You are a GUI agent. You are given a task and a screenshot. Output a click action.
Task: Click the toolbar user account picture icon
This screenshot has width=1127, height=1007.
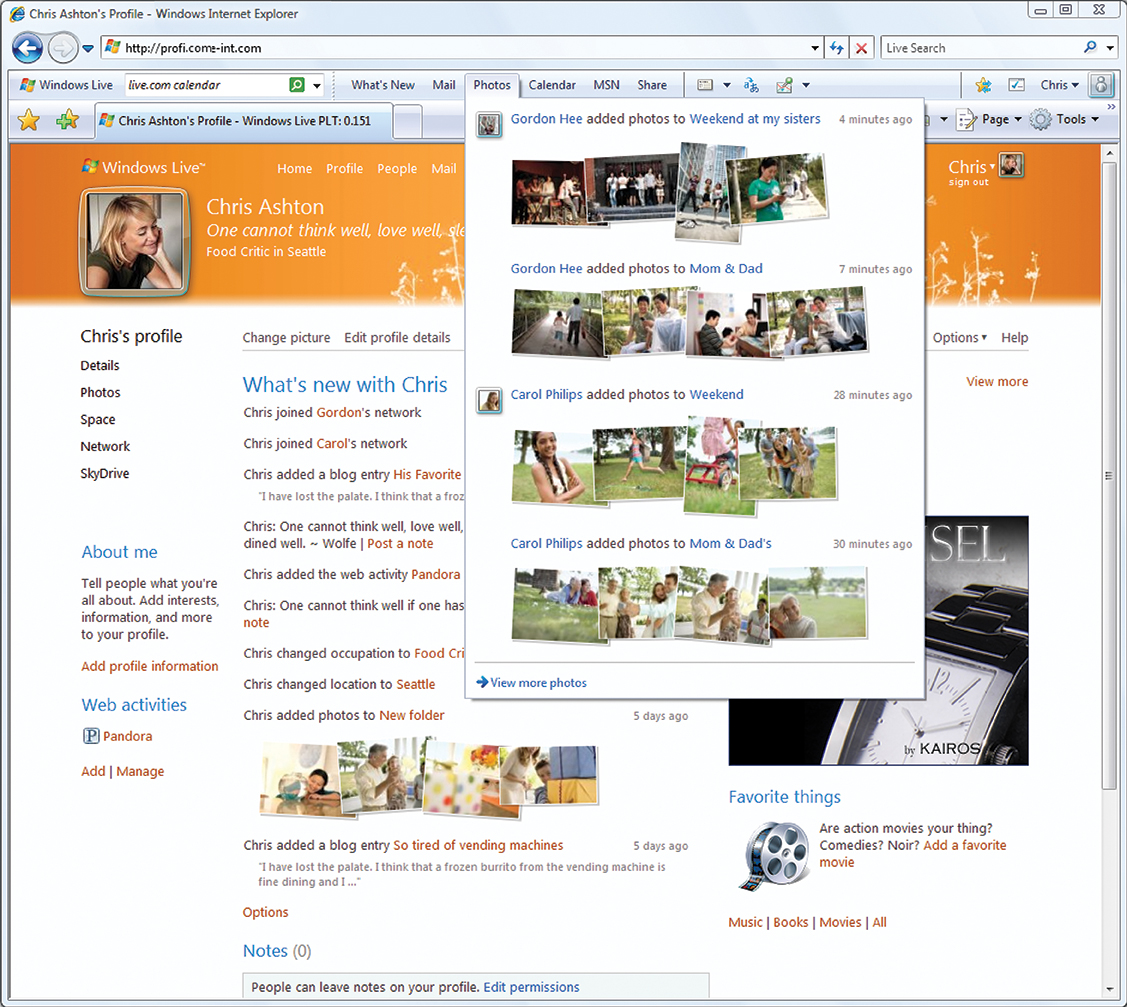point(1101,85)
